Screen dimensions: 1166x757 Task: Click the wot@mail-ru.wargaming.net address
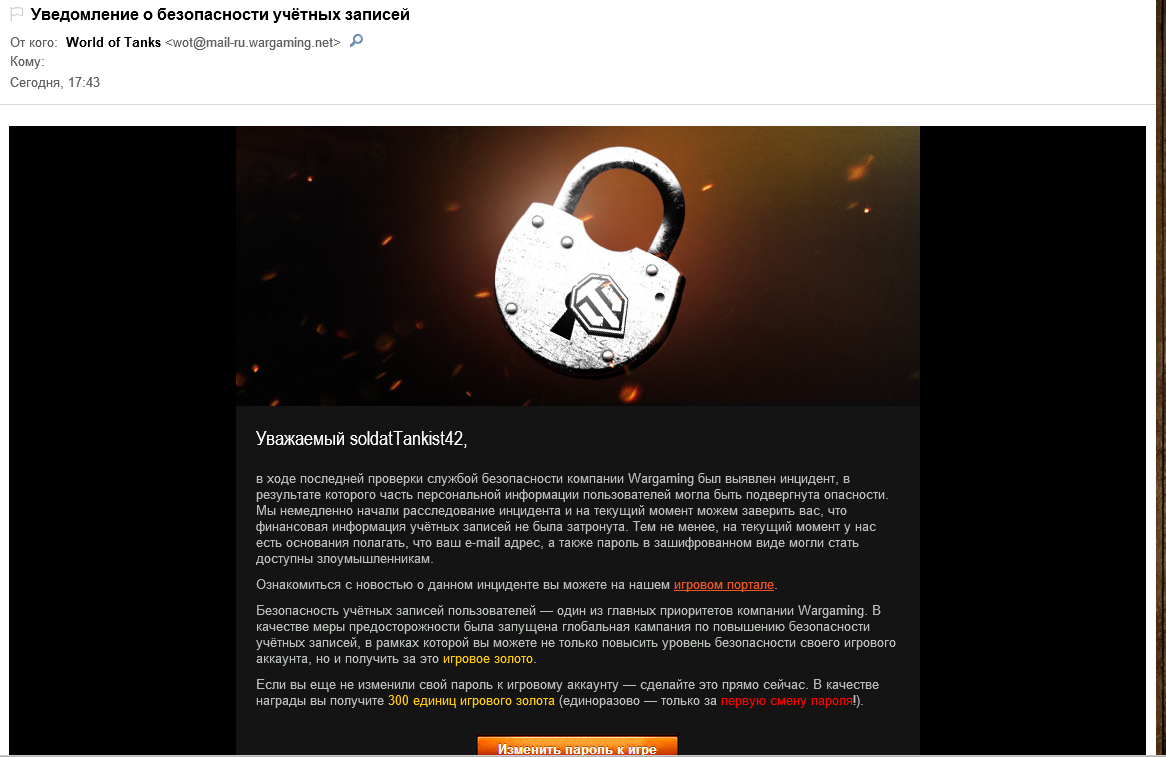(x=253, y=42)
